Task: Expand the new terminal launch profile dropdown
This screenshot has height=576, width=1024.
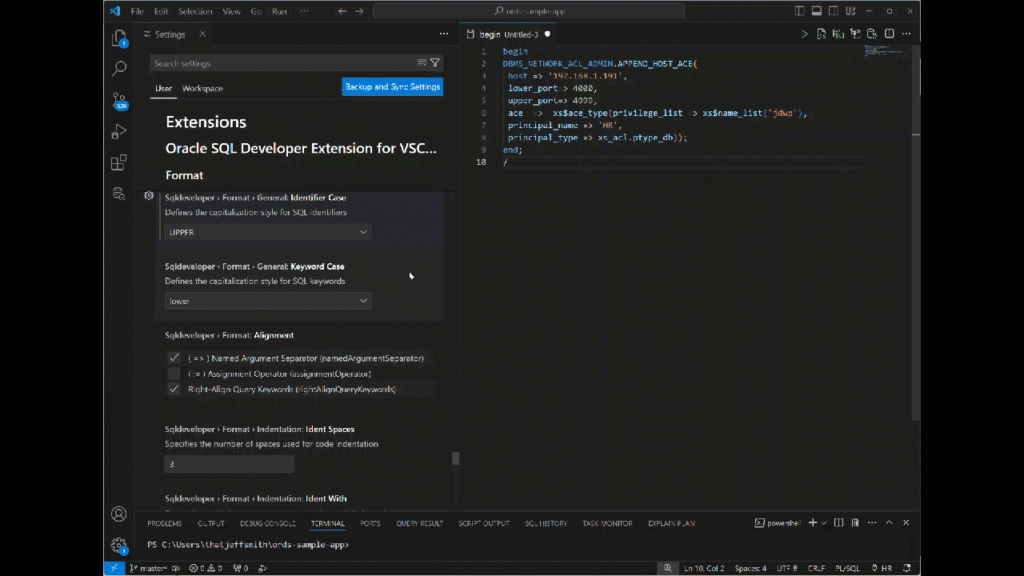Action: 825,523
